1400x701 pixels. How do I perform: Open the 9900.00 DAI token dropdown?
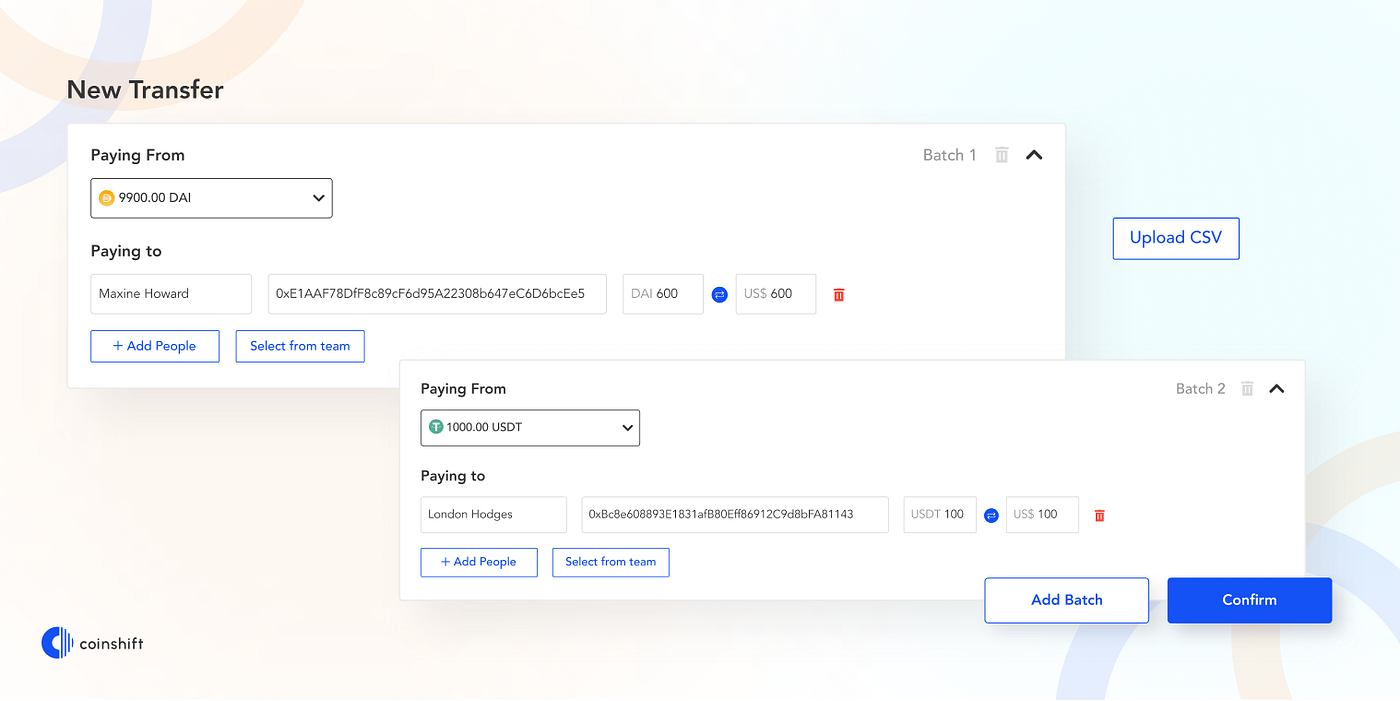(x=211, y=198)
